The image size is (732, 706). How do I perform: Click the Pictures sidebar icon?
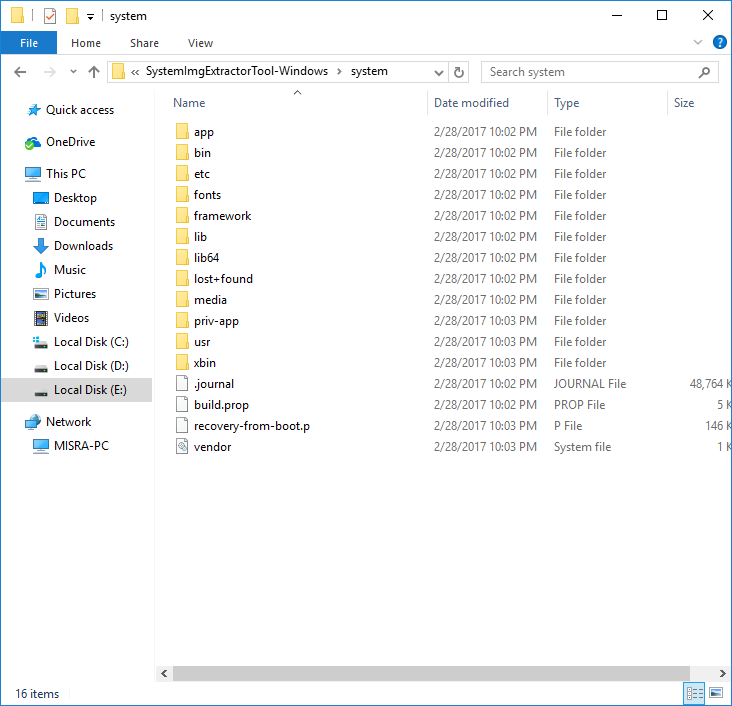41,294
